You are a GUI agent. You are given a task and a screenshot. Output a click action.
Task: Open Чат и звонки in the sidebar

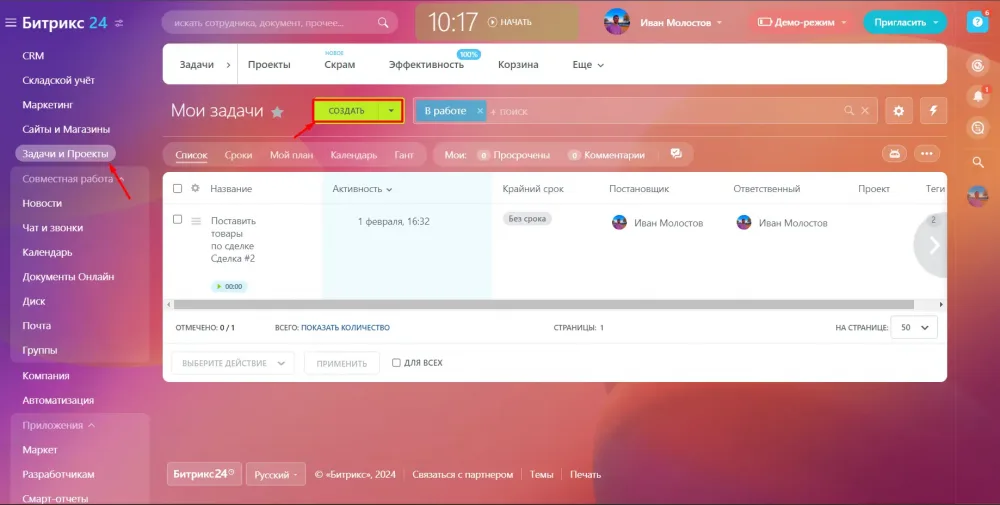pyautogui.click(x=53, y=228)
